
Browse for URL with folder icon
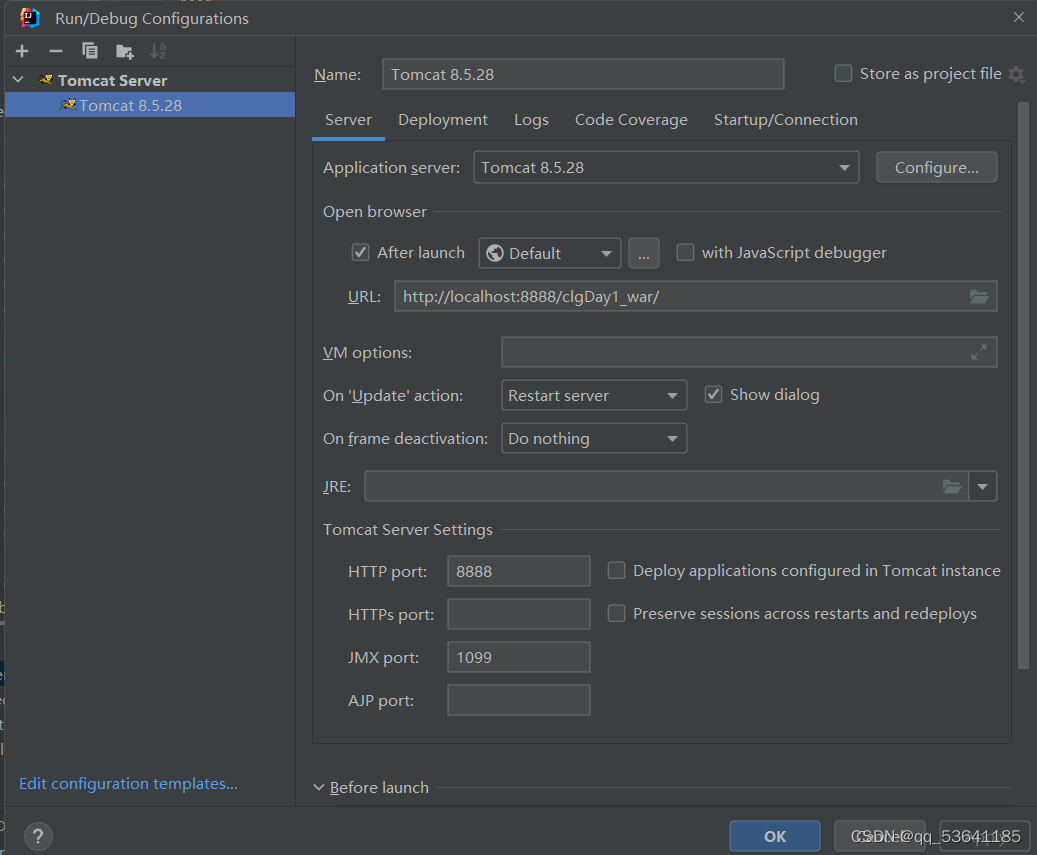[979, 297]
